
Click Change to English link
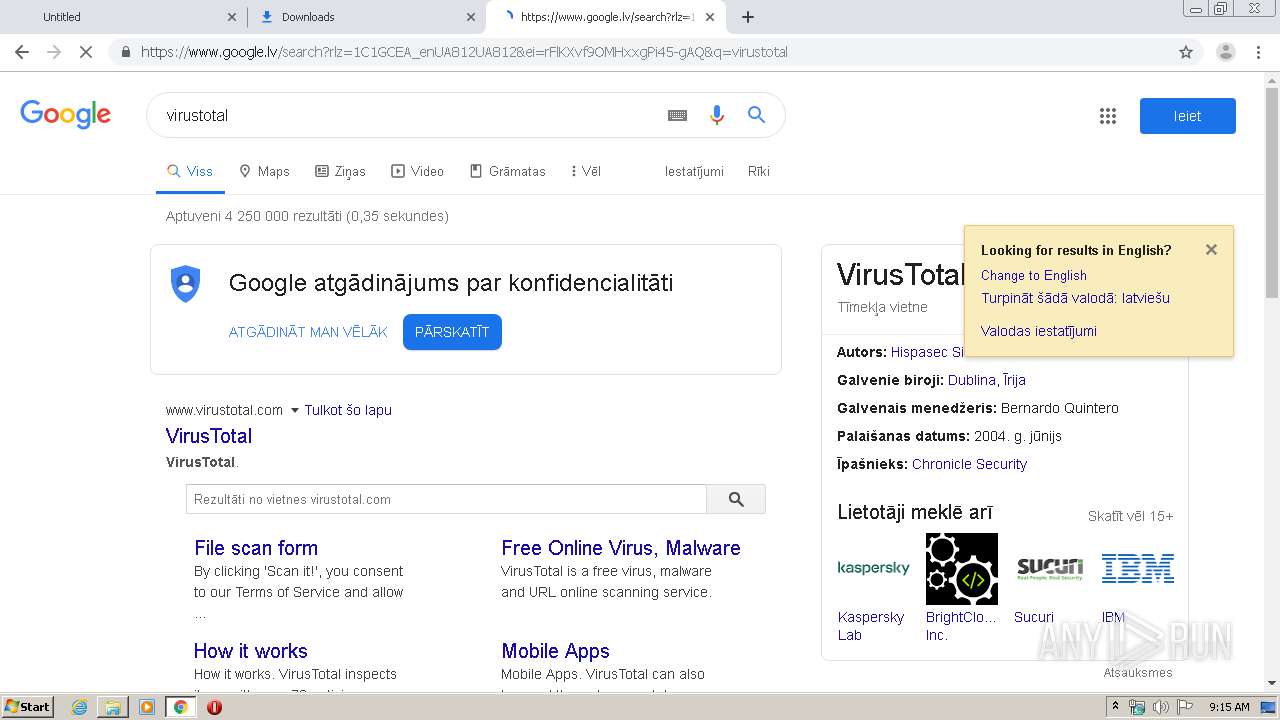1033,275
